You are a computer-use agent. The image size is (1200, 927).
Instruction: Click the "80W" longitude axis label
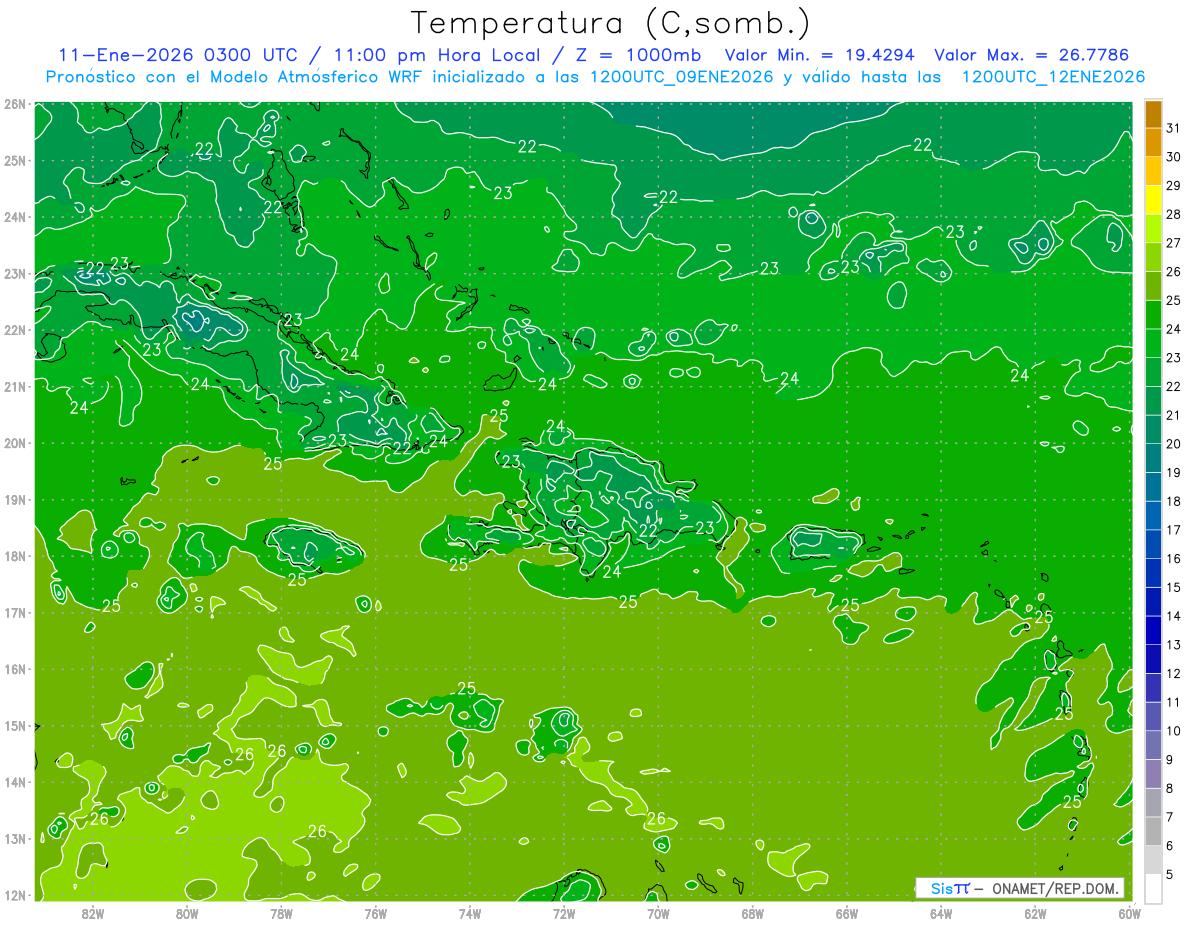click(187, 913)
